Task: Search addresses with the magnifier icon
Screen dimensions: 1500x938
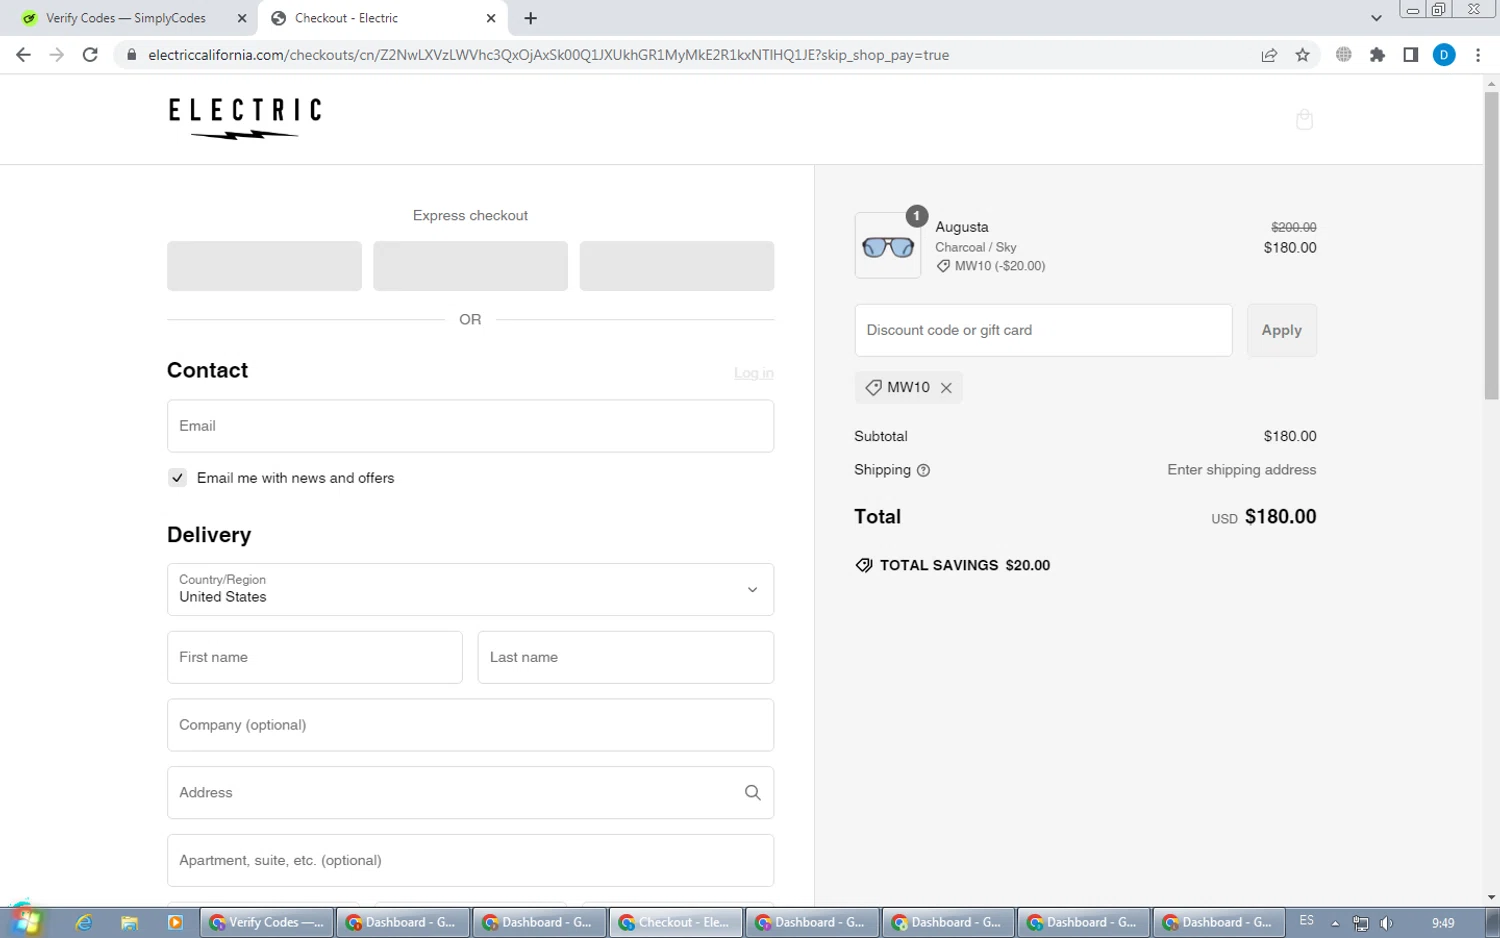Action: [x=753, y=793]
